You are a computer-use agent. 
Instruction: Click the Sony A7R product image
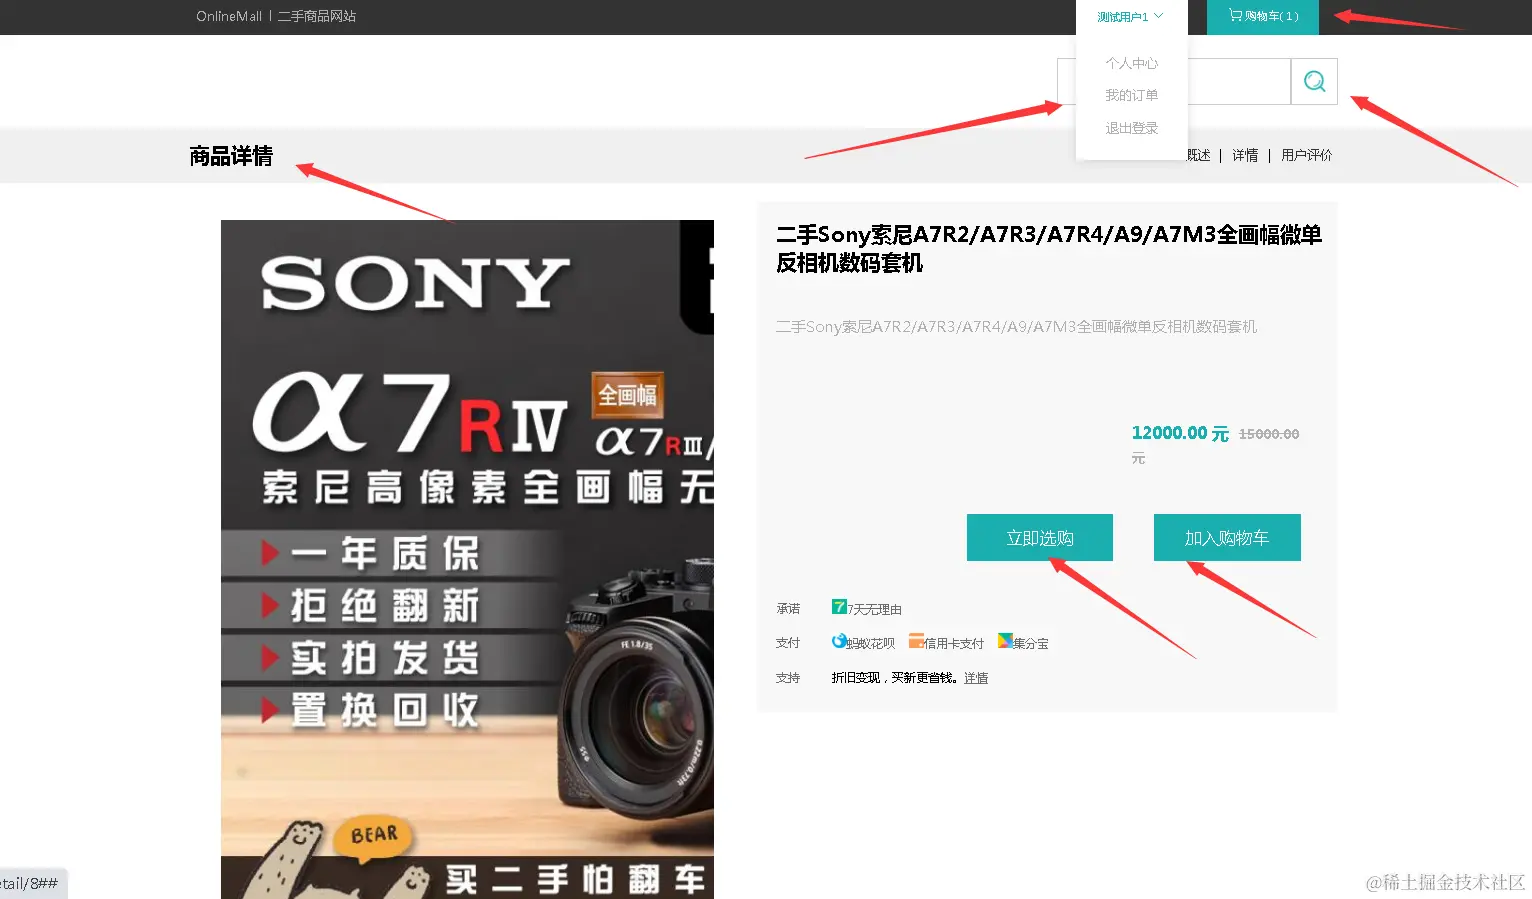click(467, 559)
